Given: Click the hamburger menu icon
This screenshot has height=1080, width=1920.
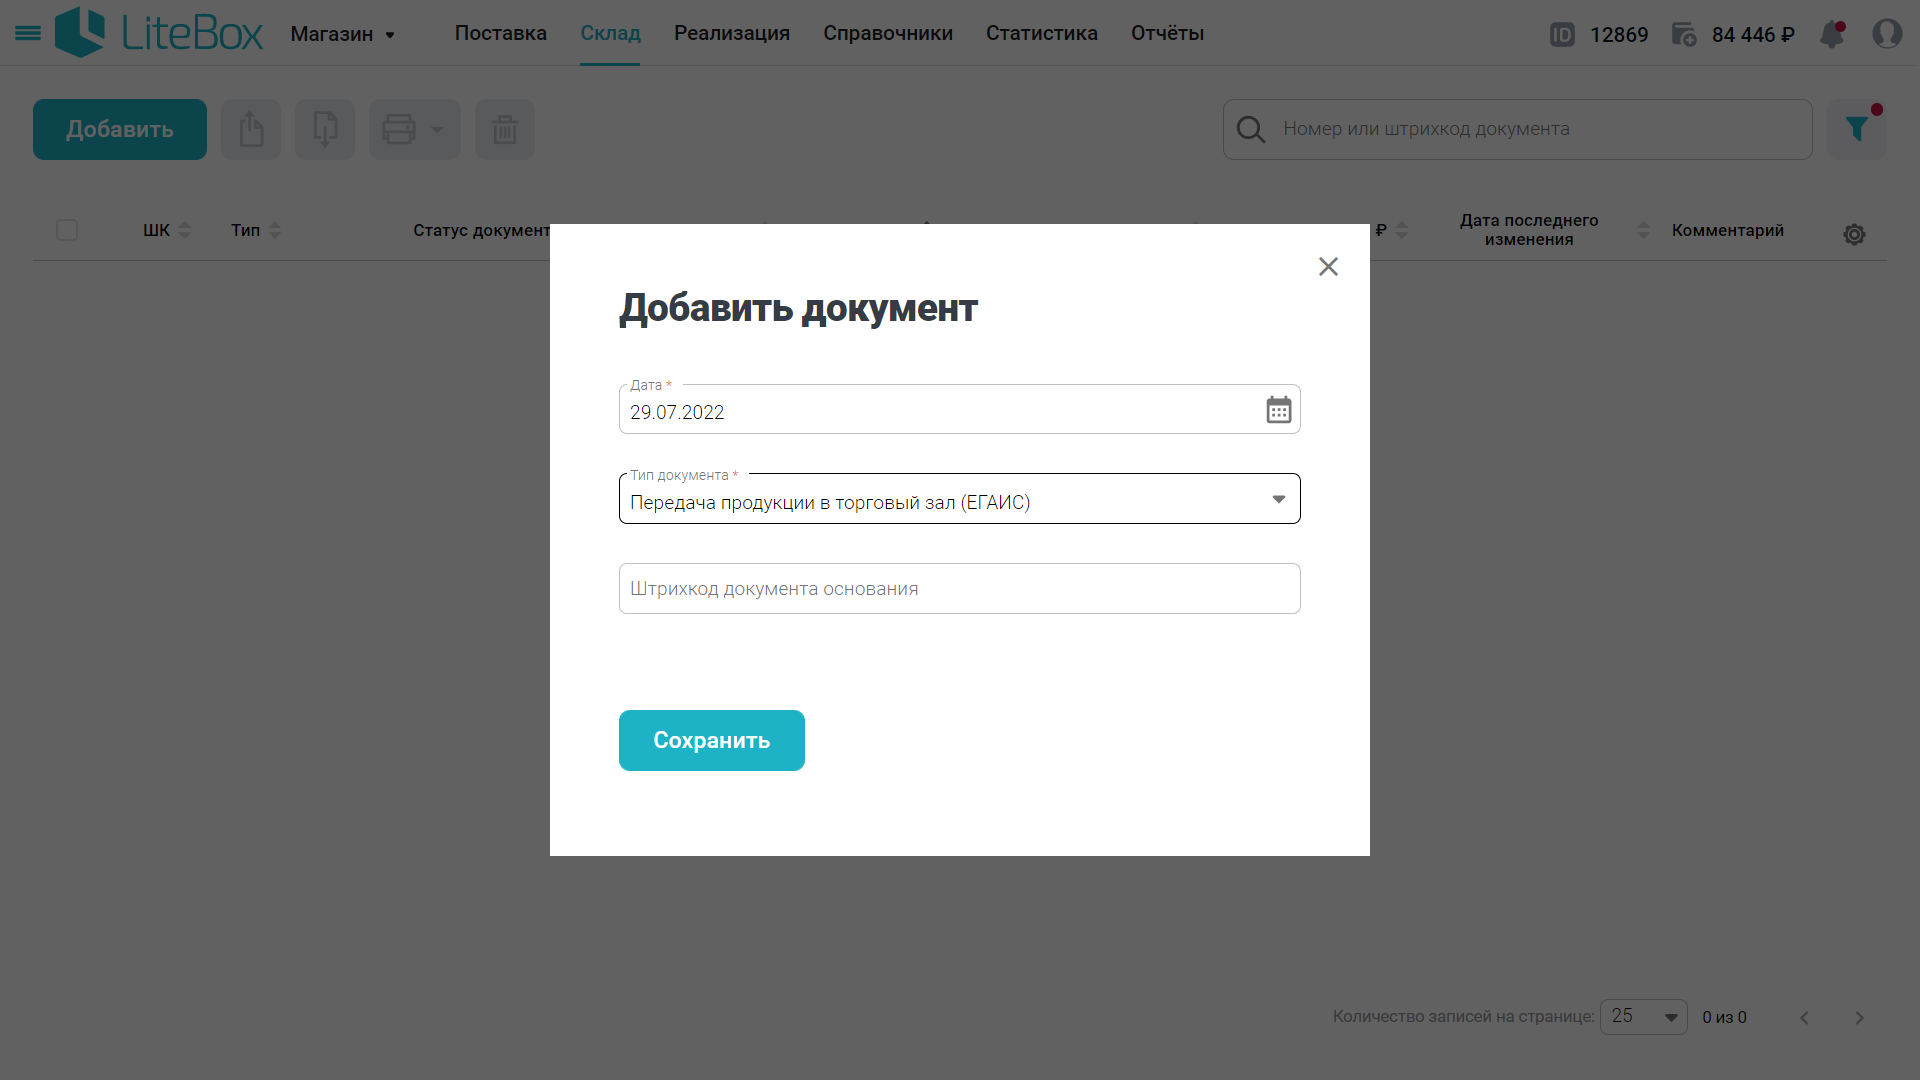Looking at the screenshot, I should coord(28,34).
